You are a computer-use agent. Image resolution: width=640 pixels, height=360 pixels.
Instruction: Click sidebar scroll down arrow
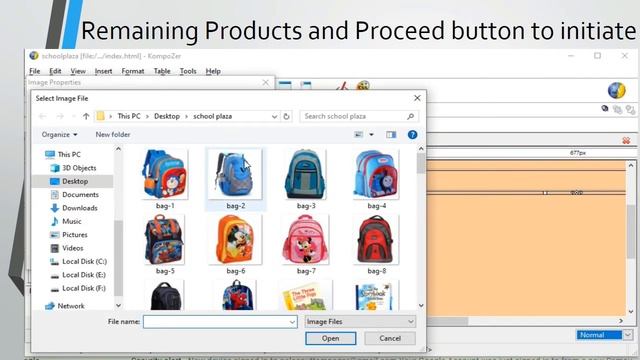[x=118, y=305]
